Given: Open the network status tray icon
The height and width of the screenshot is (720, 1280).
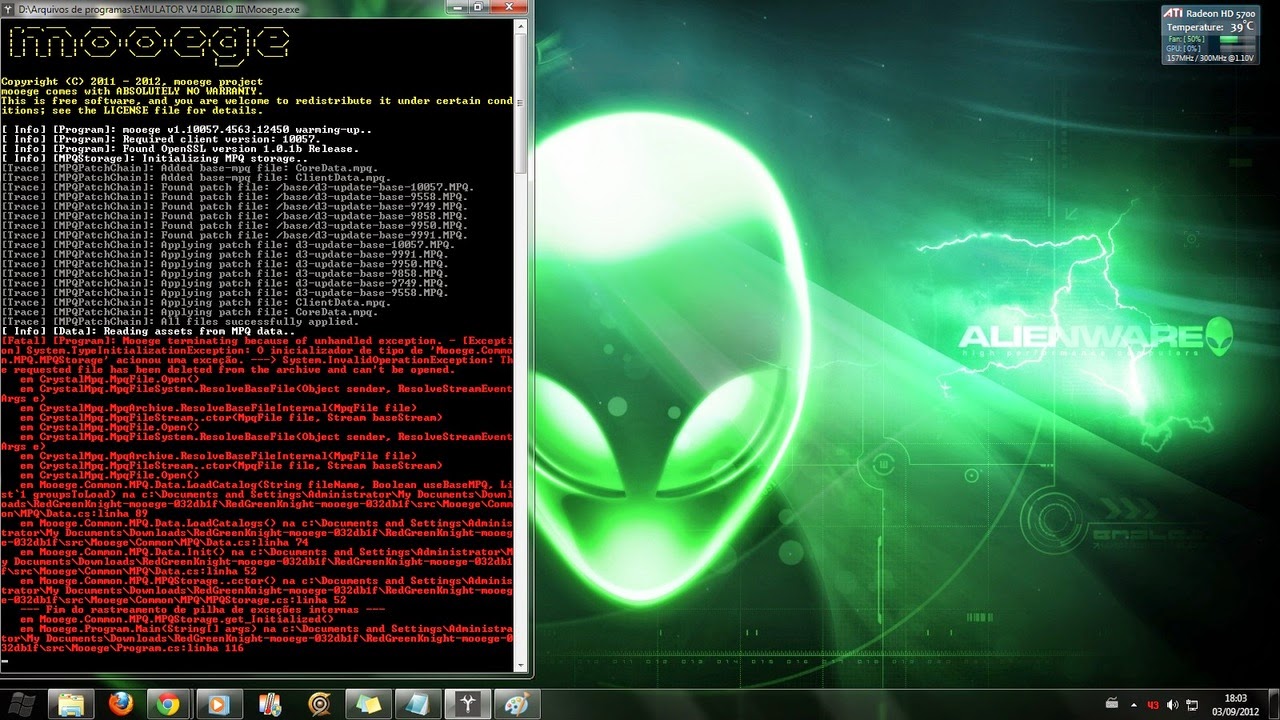Looking at the screenshot, I should [1192, 705].
